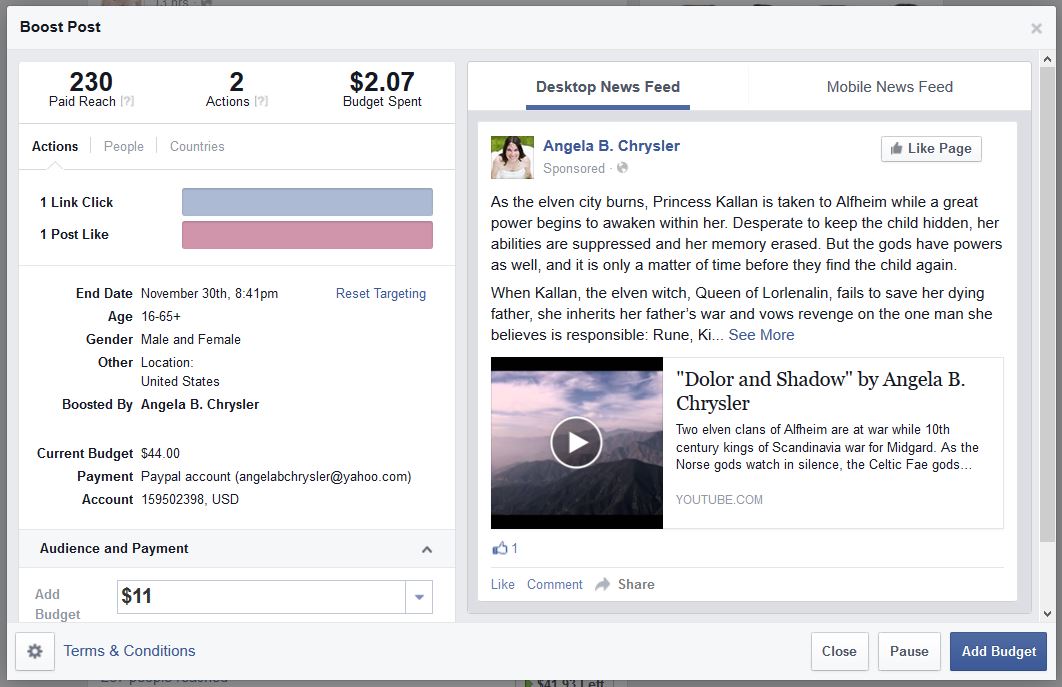Image resolution: width=1062 pixels, height=687 pixels.
Task: Click the Account 159502398, USD text
Action: [x=190, y=499]
